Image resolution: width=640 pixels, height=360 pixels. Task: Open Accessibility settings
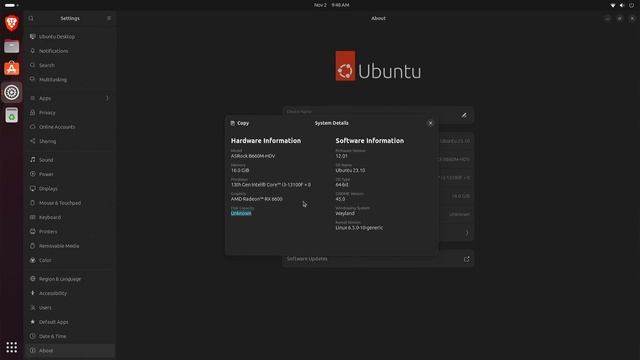70,293
